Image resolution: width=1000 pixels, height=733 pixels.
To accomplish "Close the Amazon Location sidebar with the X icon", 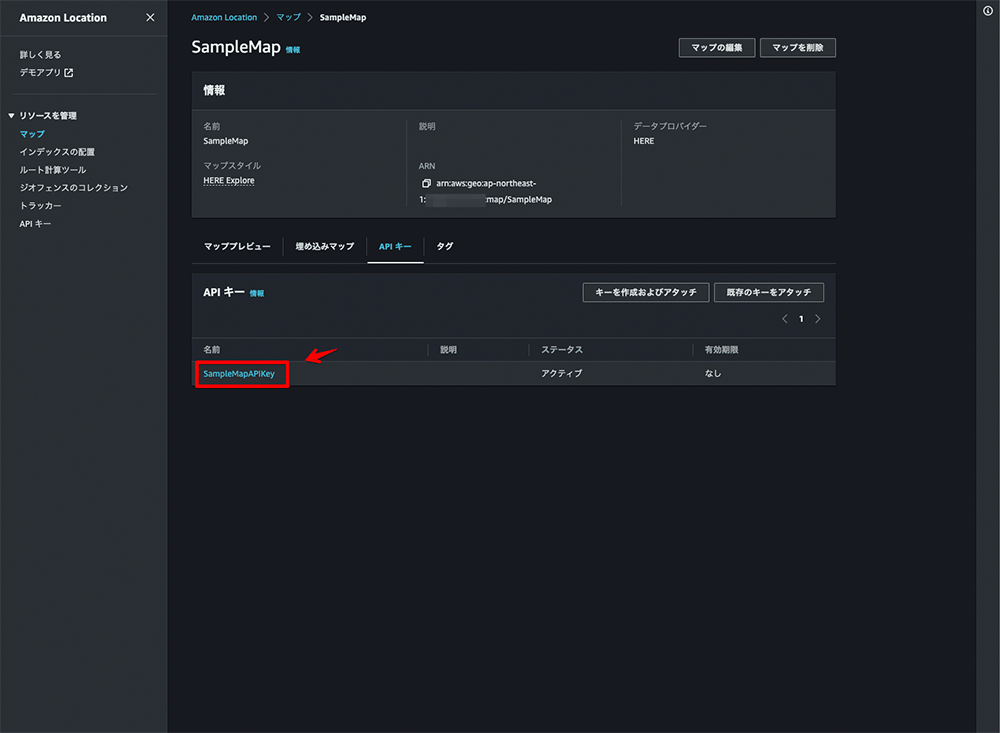I will pos(151,17).
